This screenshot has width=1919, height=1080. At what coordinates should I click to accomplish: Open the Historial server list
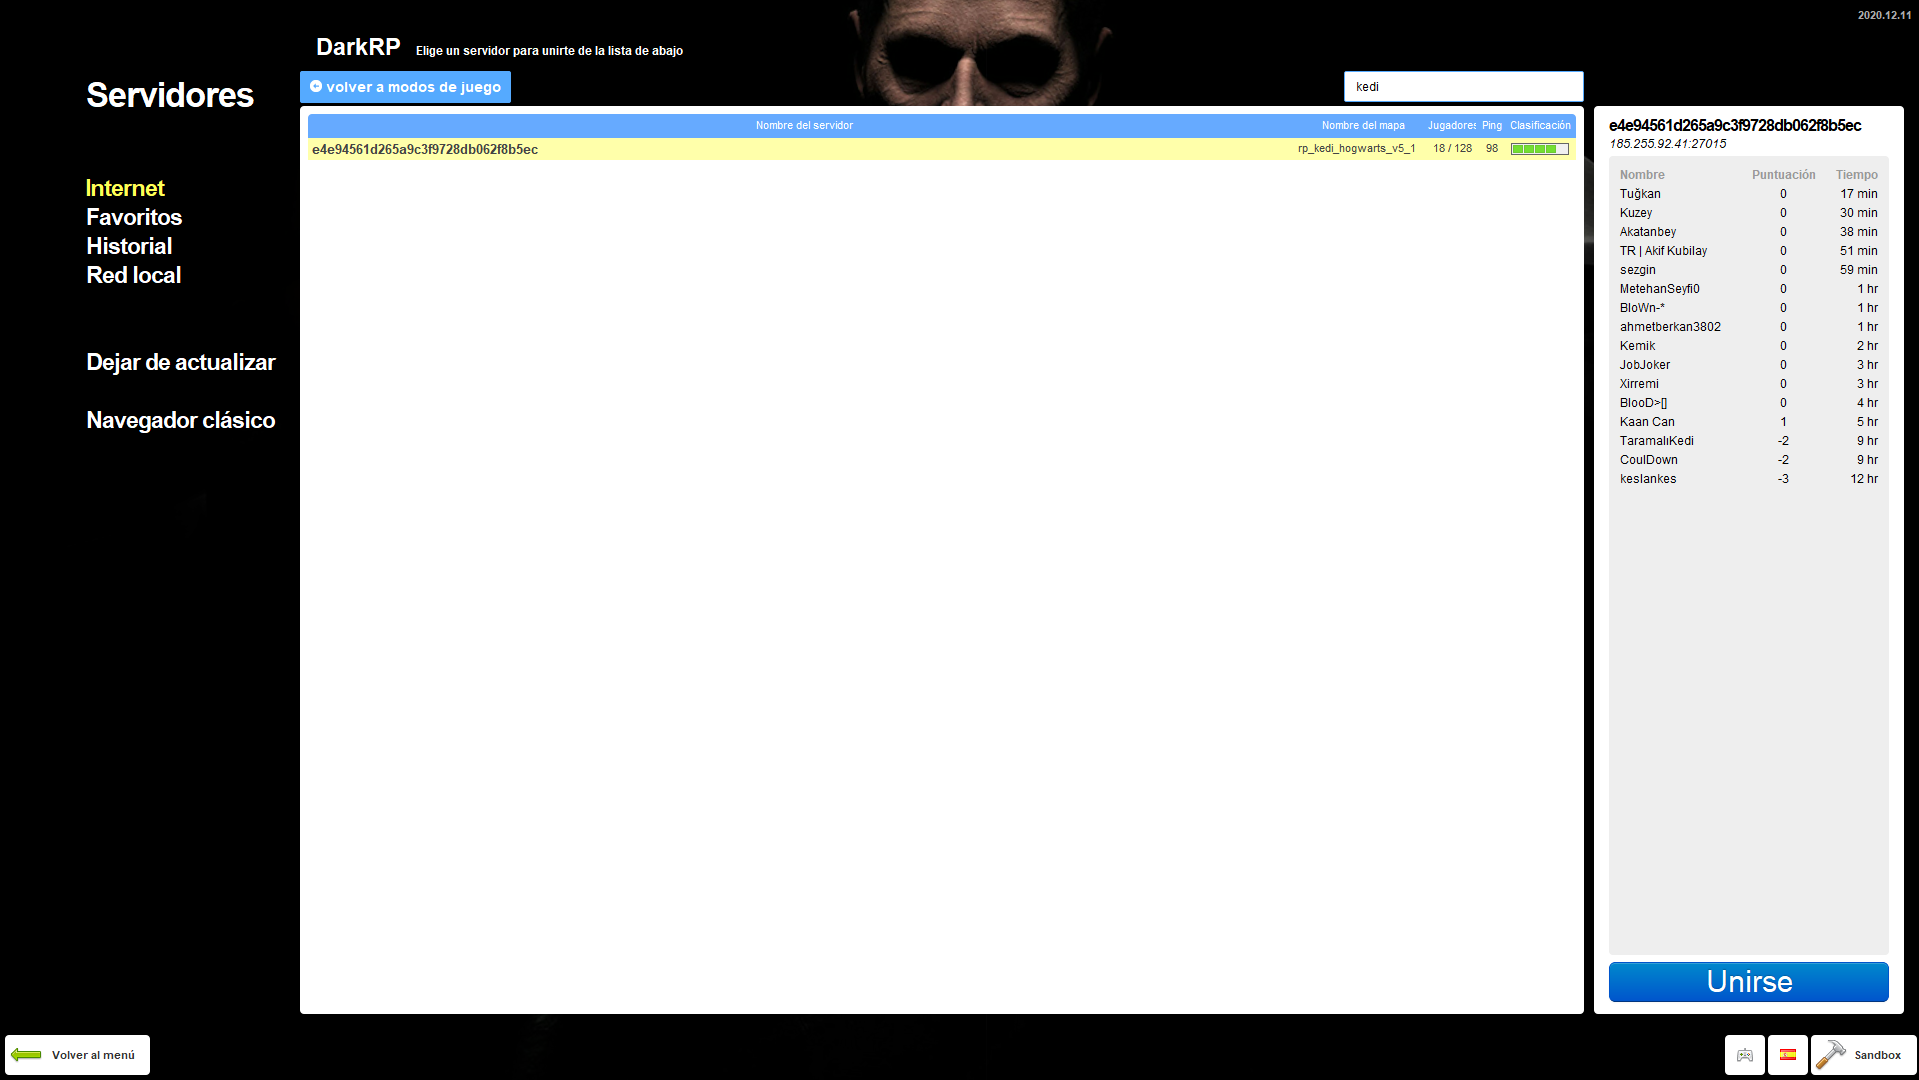pyautogui.click(x=128, y=246)
